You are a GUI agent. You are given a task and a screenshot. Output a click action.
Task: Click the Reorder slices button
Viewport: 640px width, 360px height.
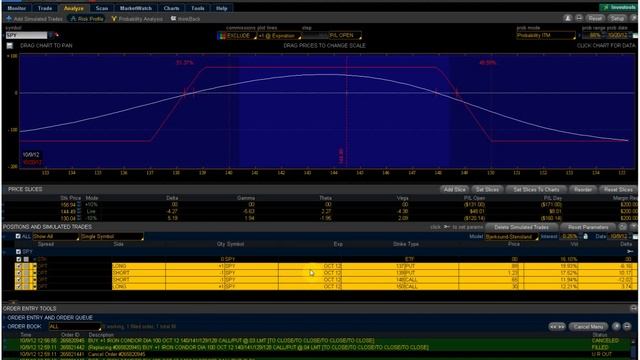click(582, 189)
